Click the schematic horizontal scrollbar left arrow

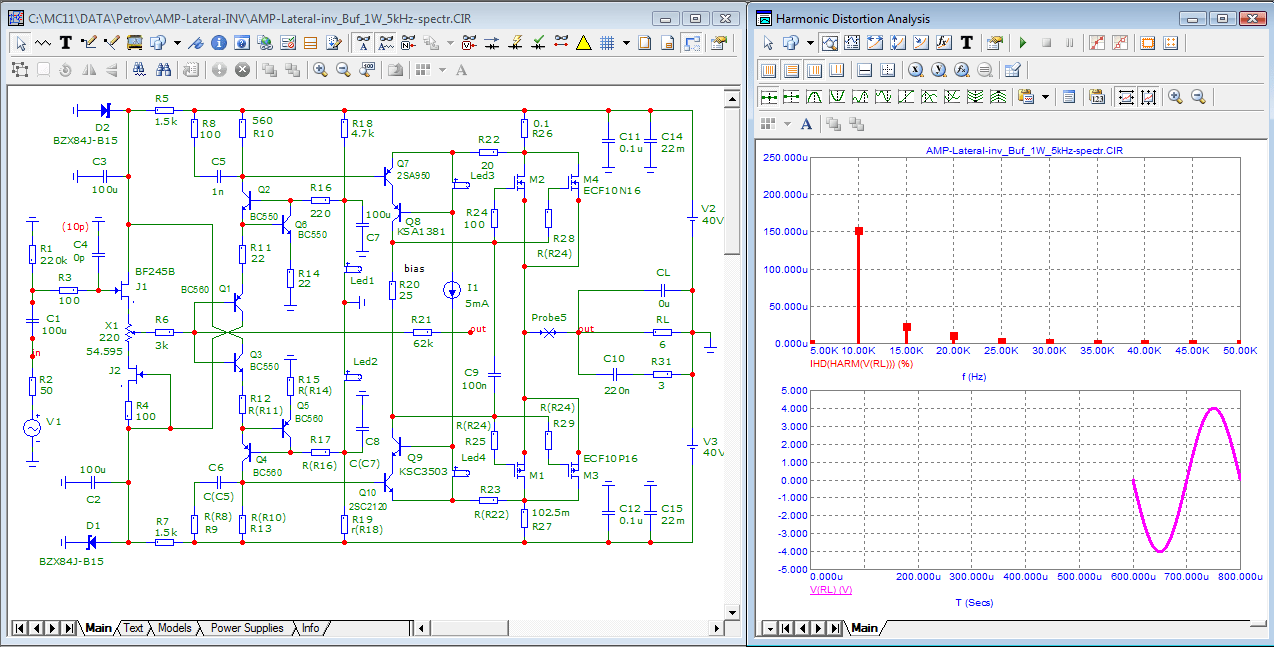point(422,628)
